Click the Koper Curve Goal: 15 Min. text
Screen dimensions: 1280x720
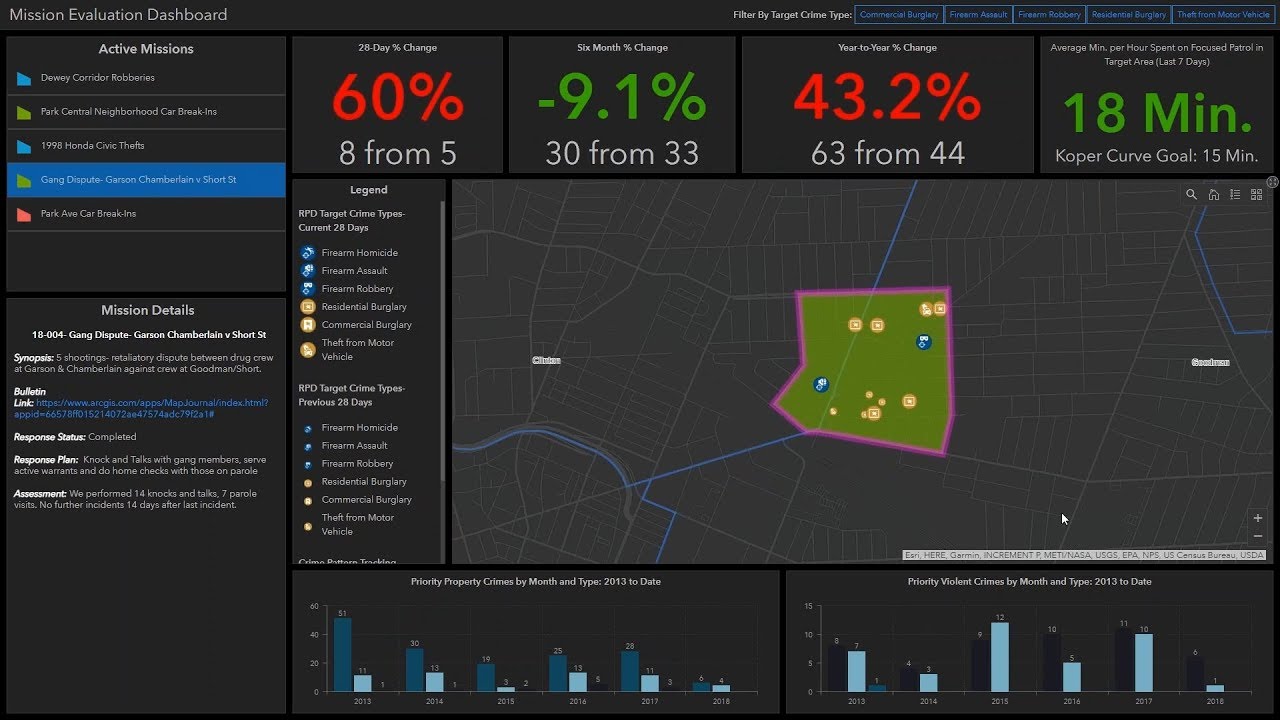(1157, 157)
